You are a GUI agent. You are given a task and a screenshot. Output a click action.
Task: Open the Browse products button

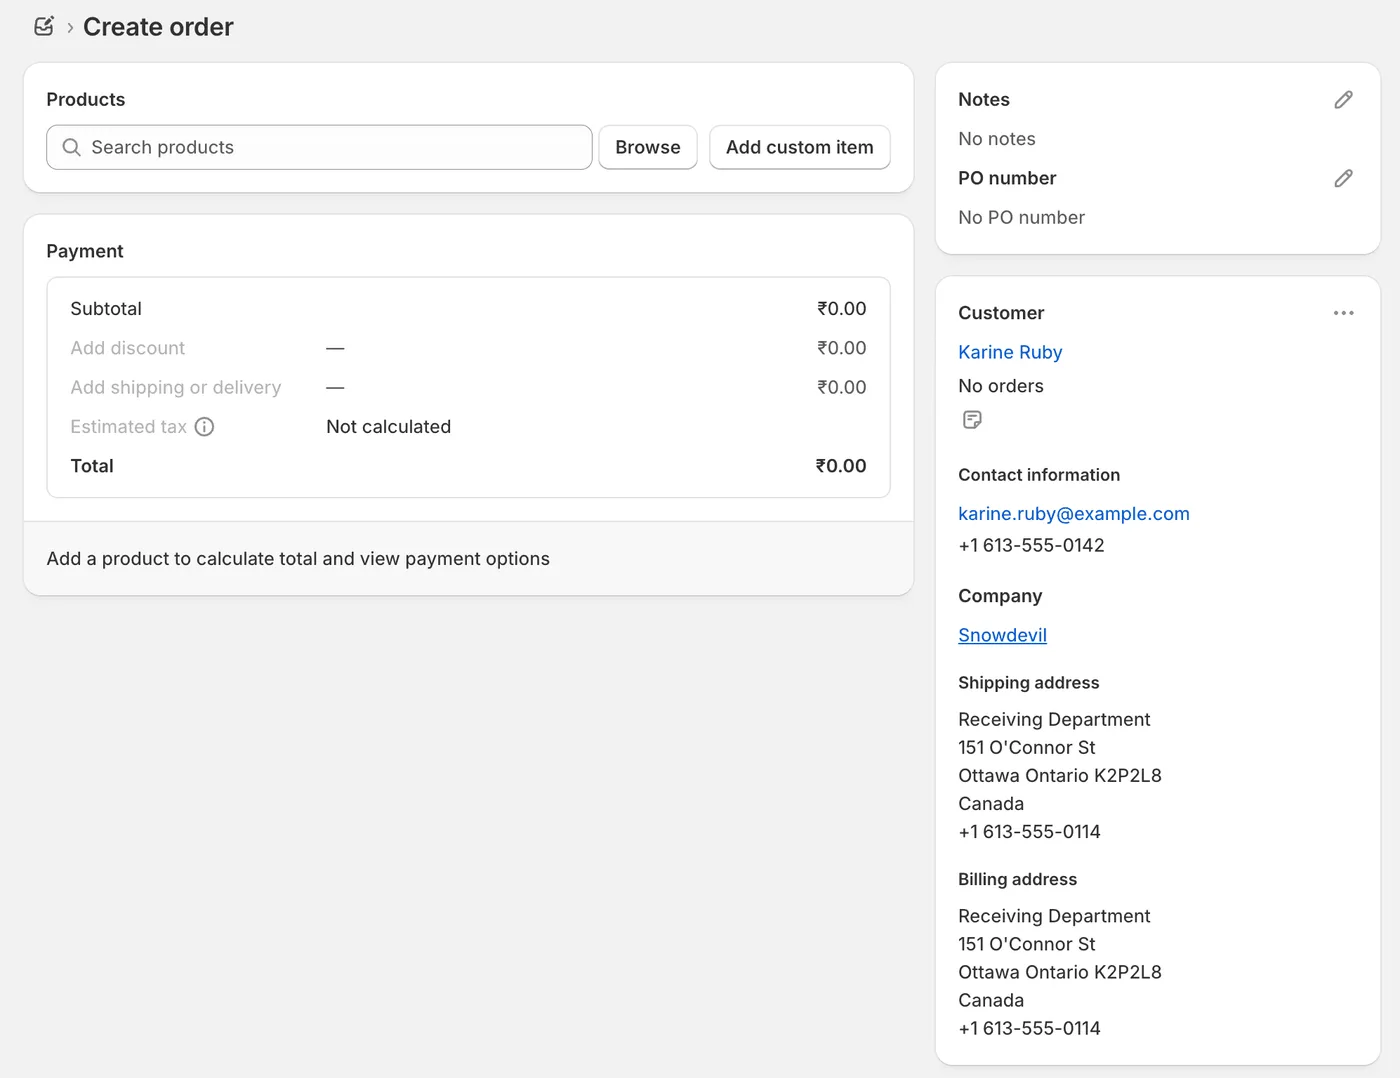[x=648, y=147]
